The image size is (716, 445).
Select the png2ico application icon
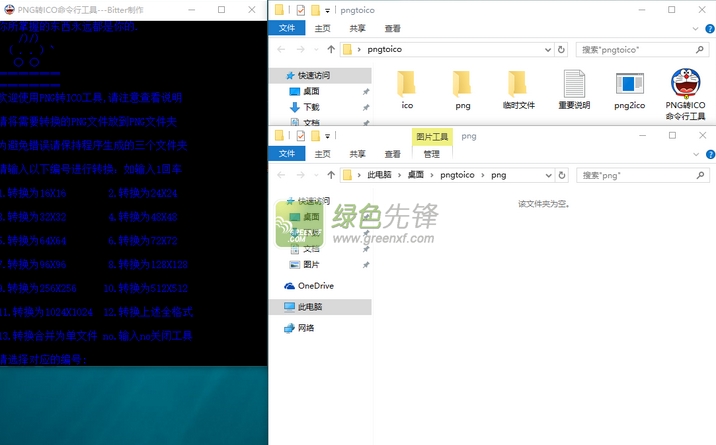(629, 91)
